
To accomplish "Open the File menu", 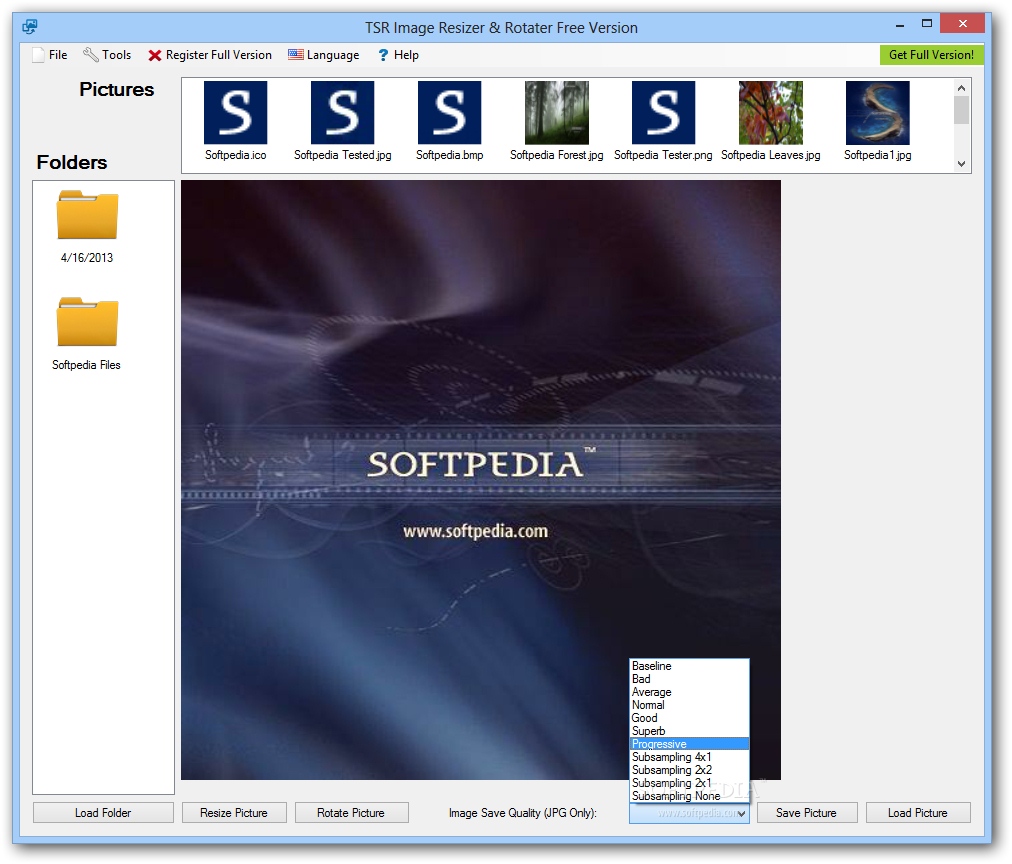I will [x=50, y=55].
